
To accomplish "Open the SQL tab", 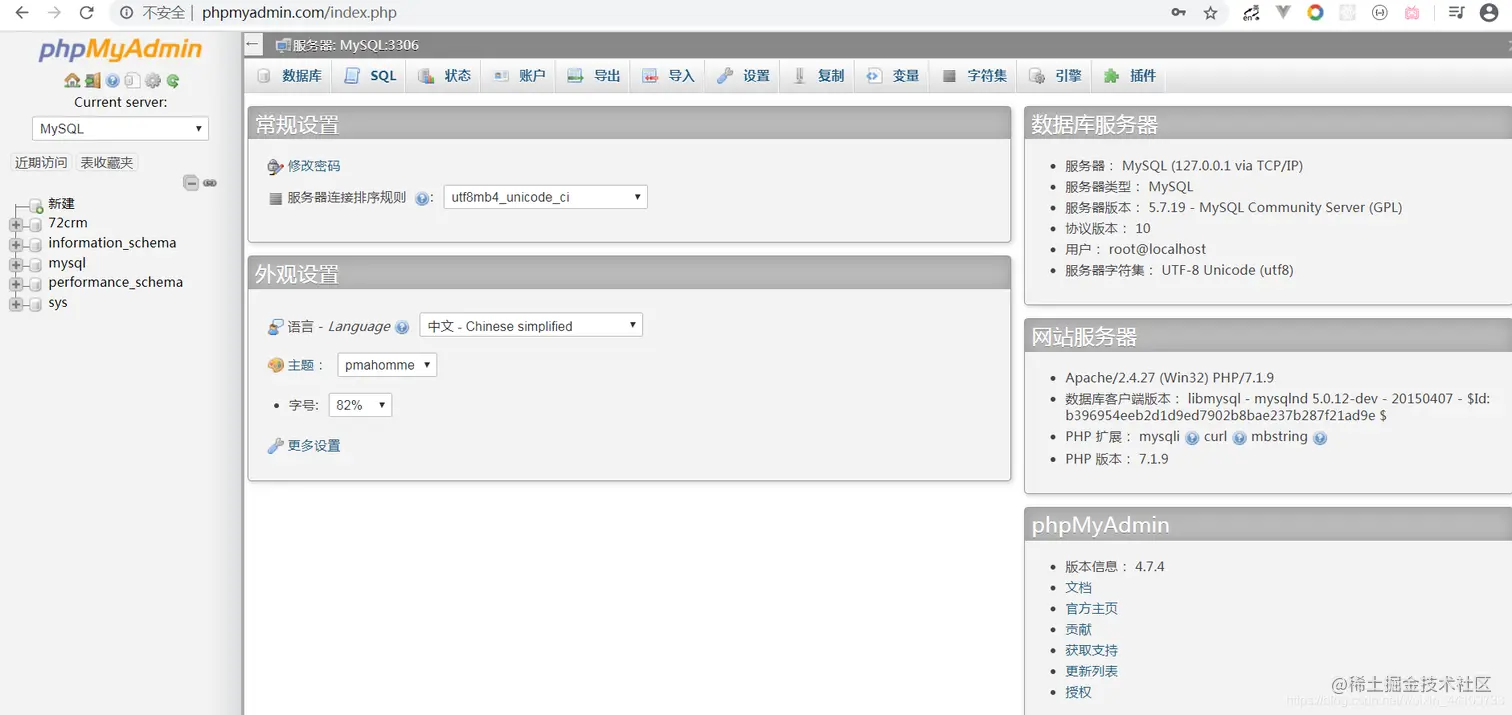I will coord(370,76).
